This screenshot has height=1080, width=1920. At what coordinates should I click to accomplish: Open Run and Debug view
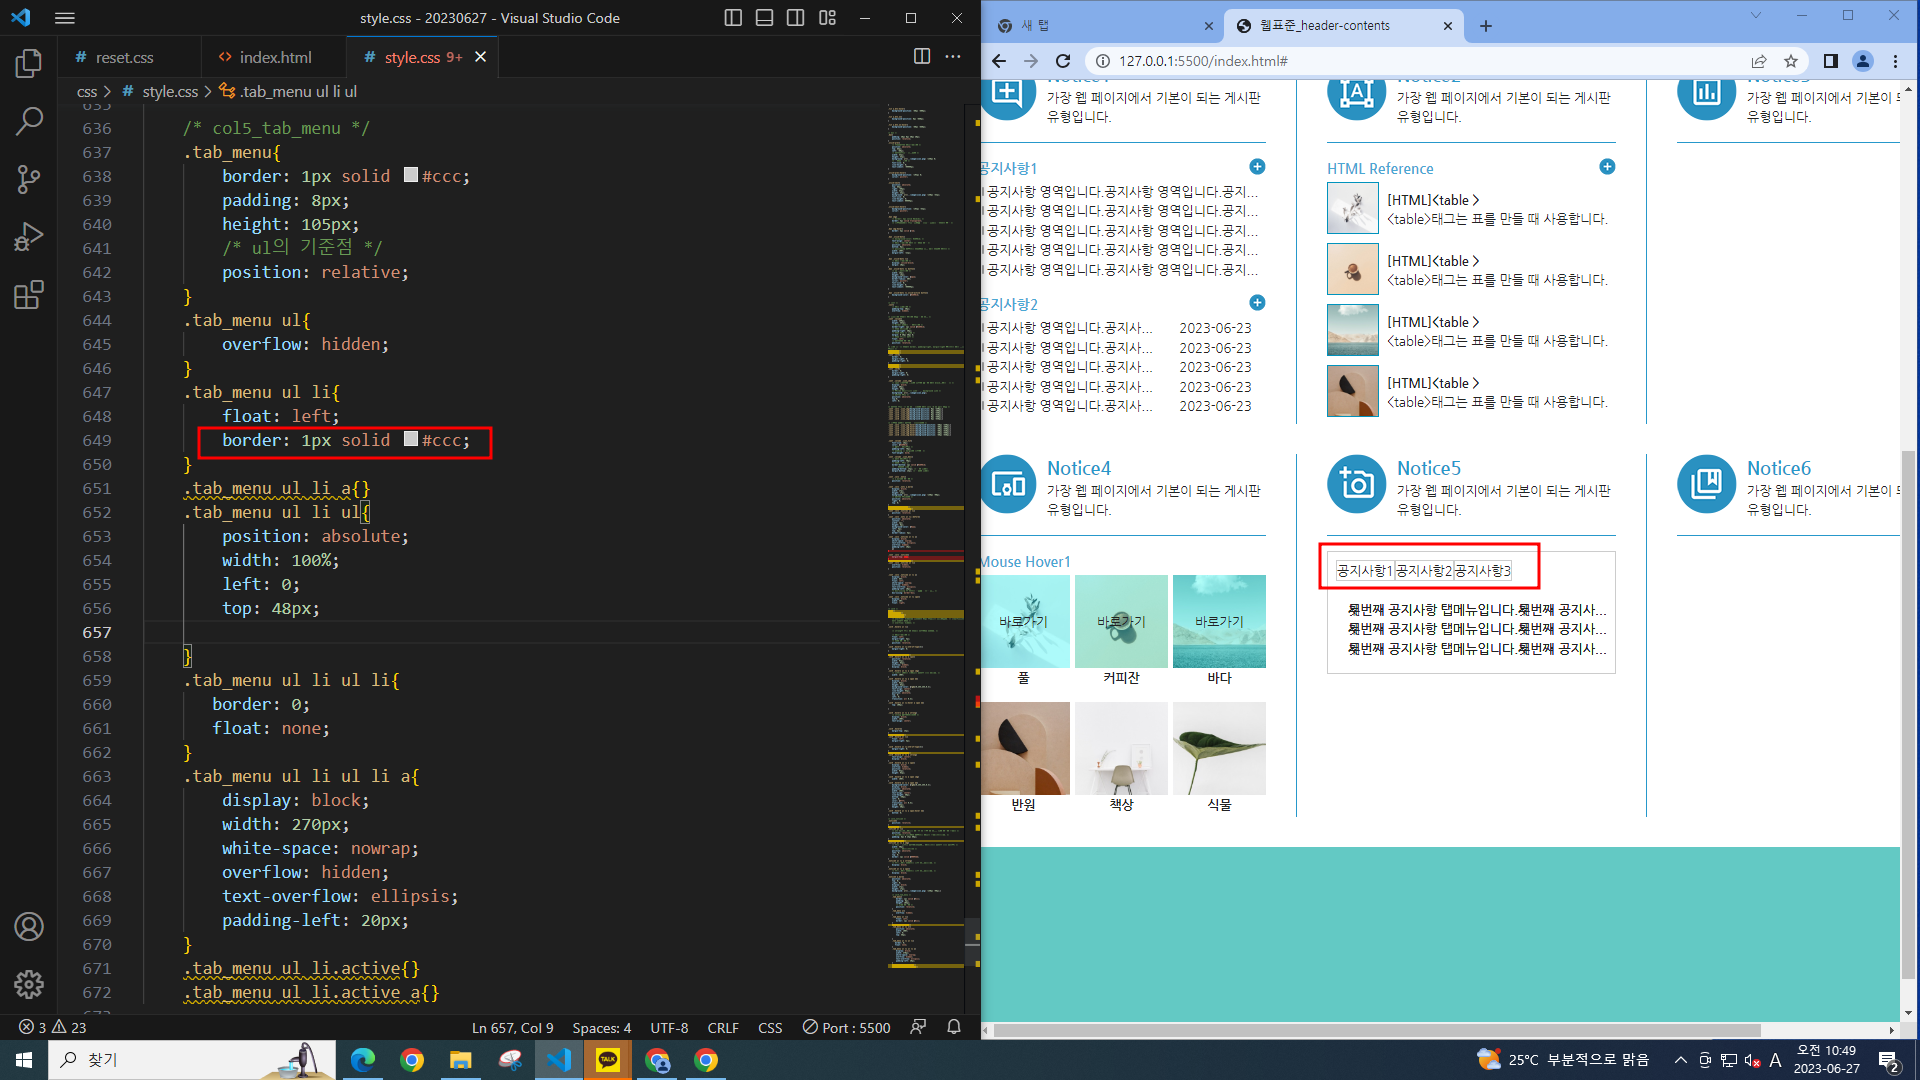point(29,237)
